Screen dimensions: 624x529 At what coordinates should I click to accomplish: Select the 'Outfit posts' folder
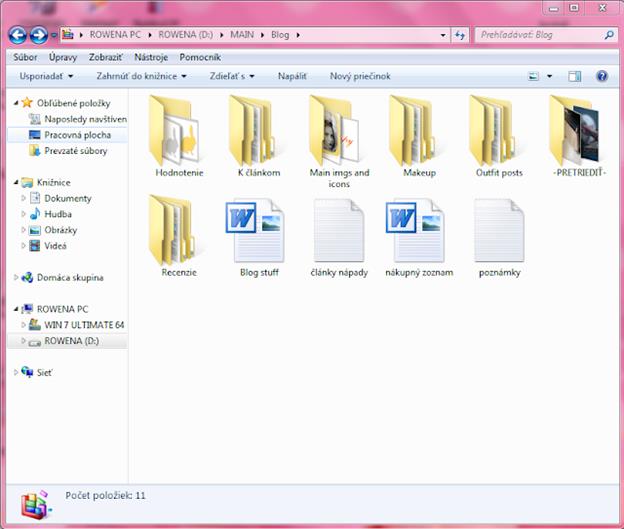coord(499,136)
